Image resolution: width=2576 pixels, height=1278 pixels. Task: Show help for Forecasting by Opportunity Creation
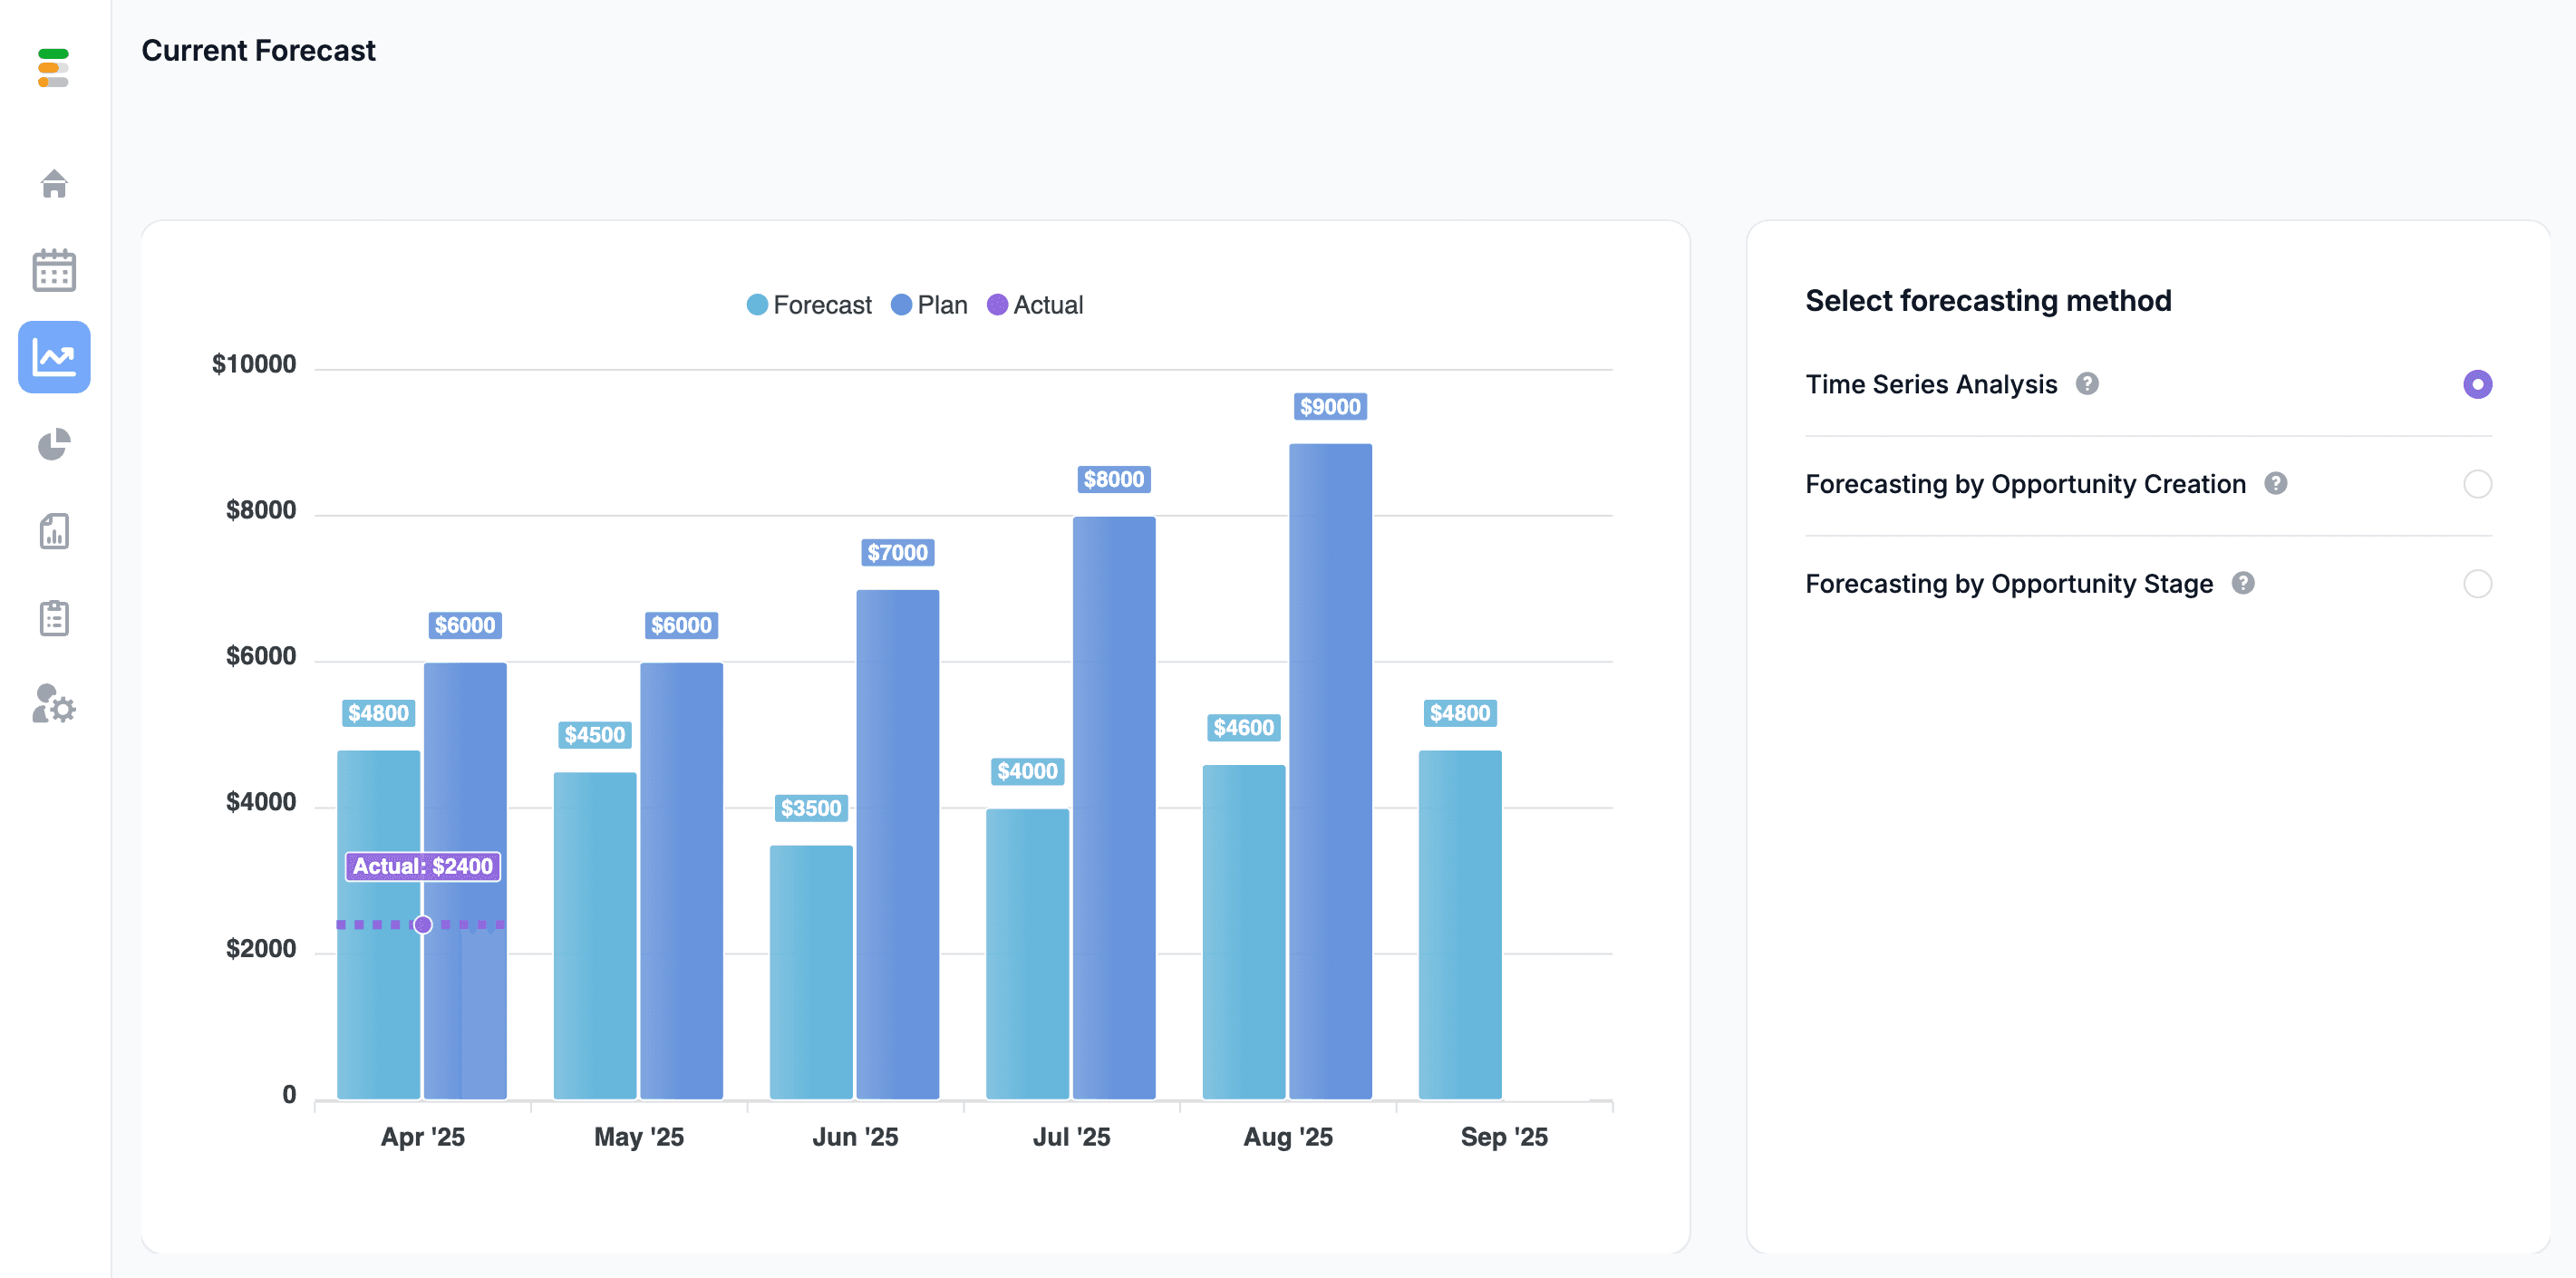click(x=2276, y=484)
